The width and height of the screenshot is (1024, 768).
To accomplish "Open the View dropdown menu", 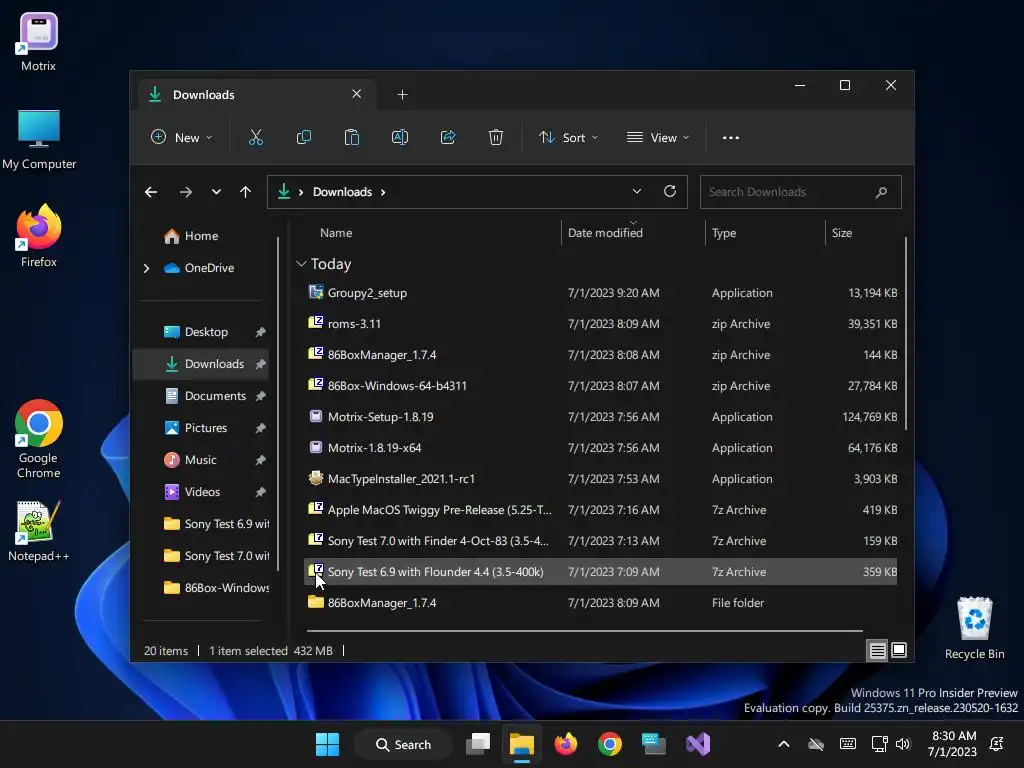I will [x=658, y=138].
